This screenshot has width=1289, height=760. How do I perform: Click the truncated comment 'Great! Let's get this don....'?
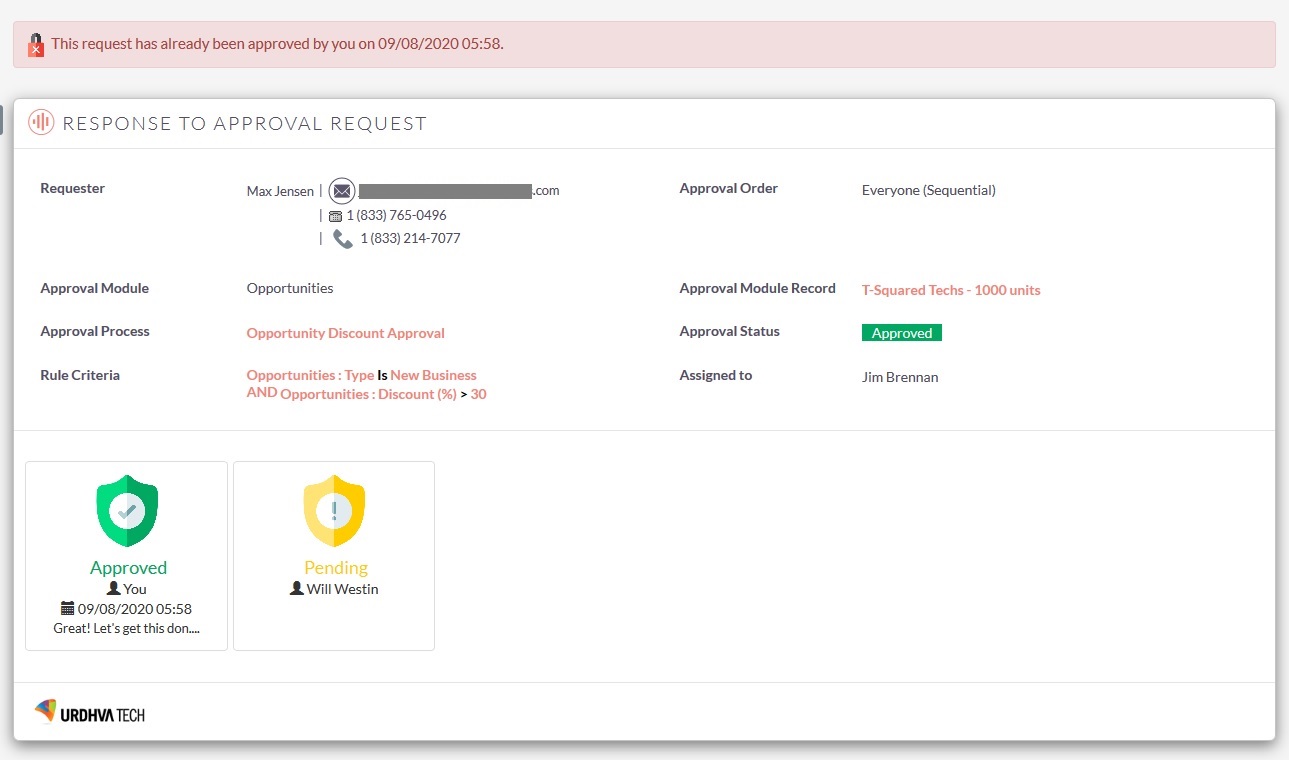(127, 629)
